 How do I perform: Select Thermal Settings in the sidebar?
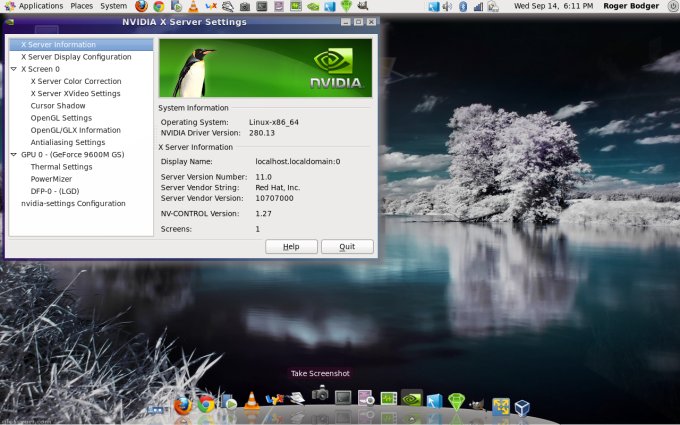pos(61,167)
